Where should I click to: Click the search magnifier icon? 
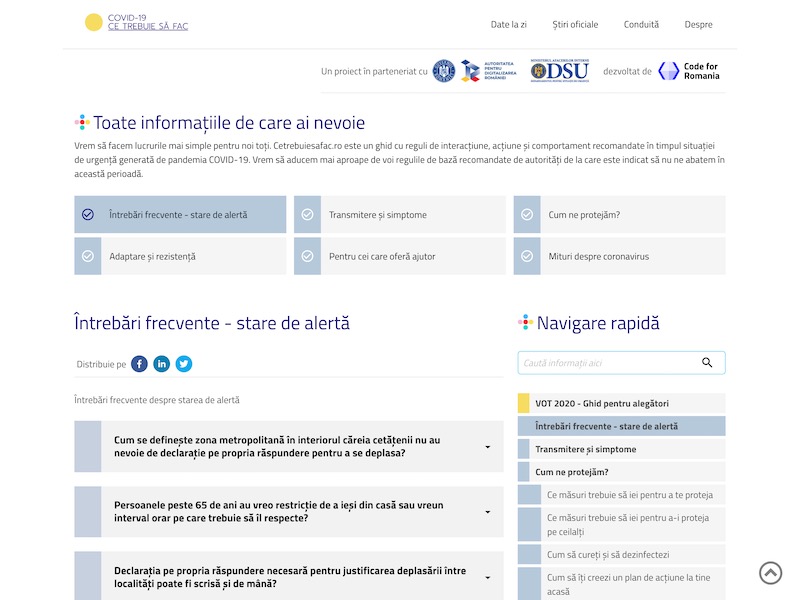pos(707,363)
